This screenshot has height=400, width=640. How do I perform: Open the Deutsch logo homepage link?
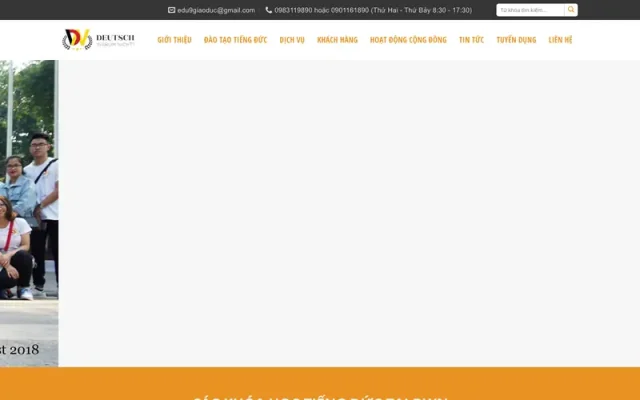(98, 40)
